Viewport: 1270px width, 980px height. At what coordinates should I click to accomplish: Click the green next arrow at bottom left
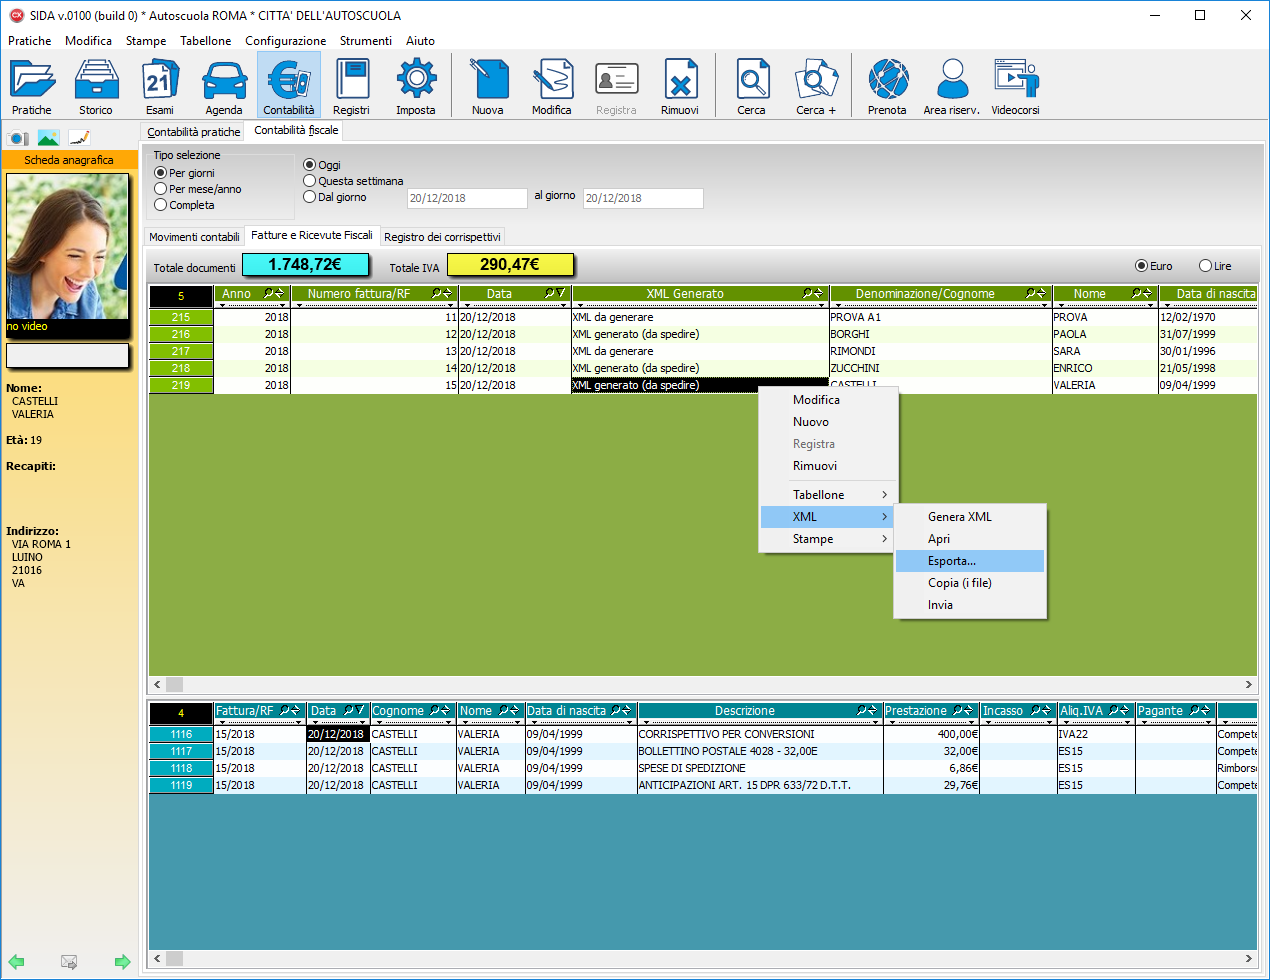(x=122, y=962)
